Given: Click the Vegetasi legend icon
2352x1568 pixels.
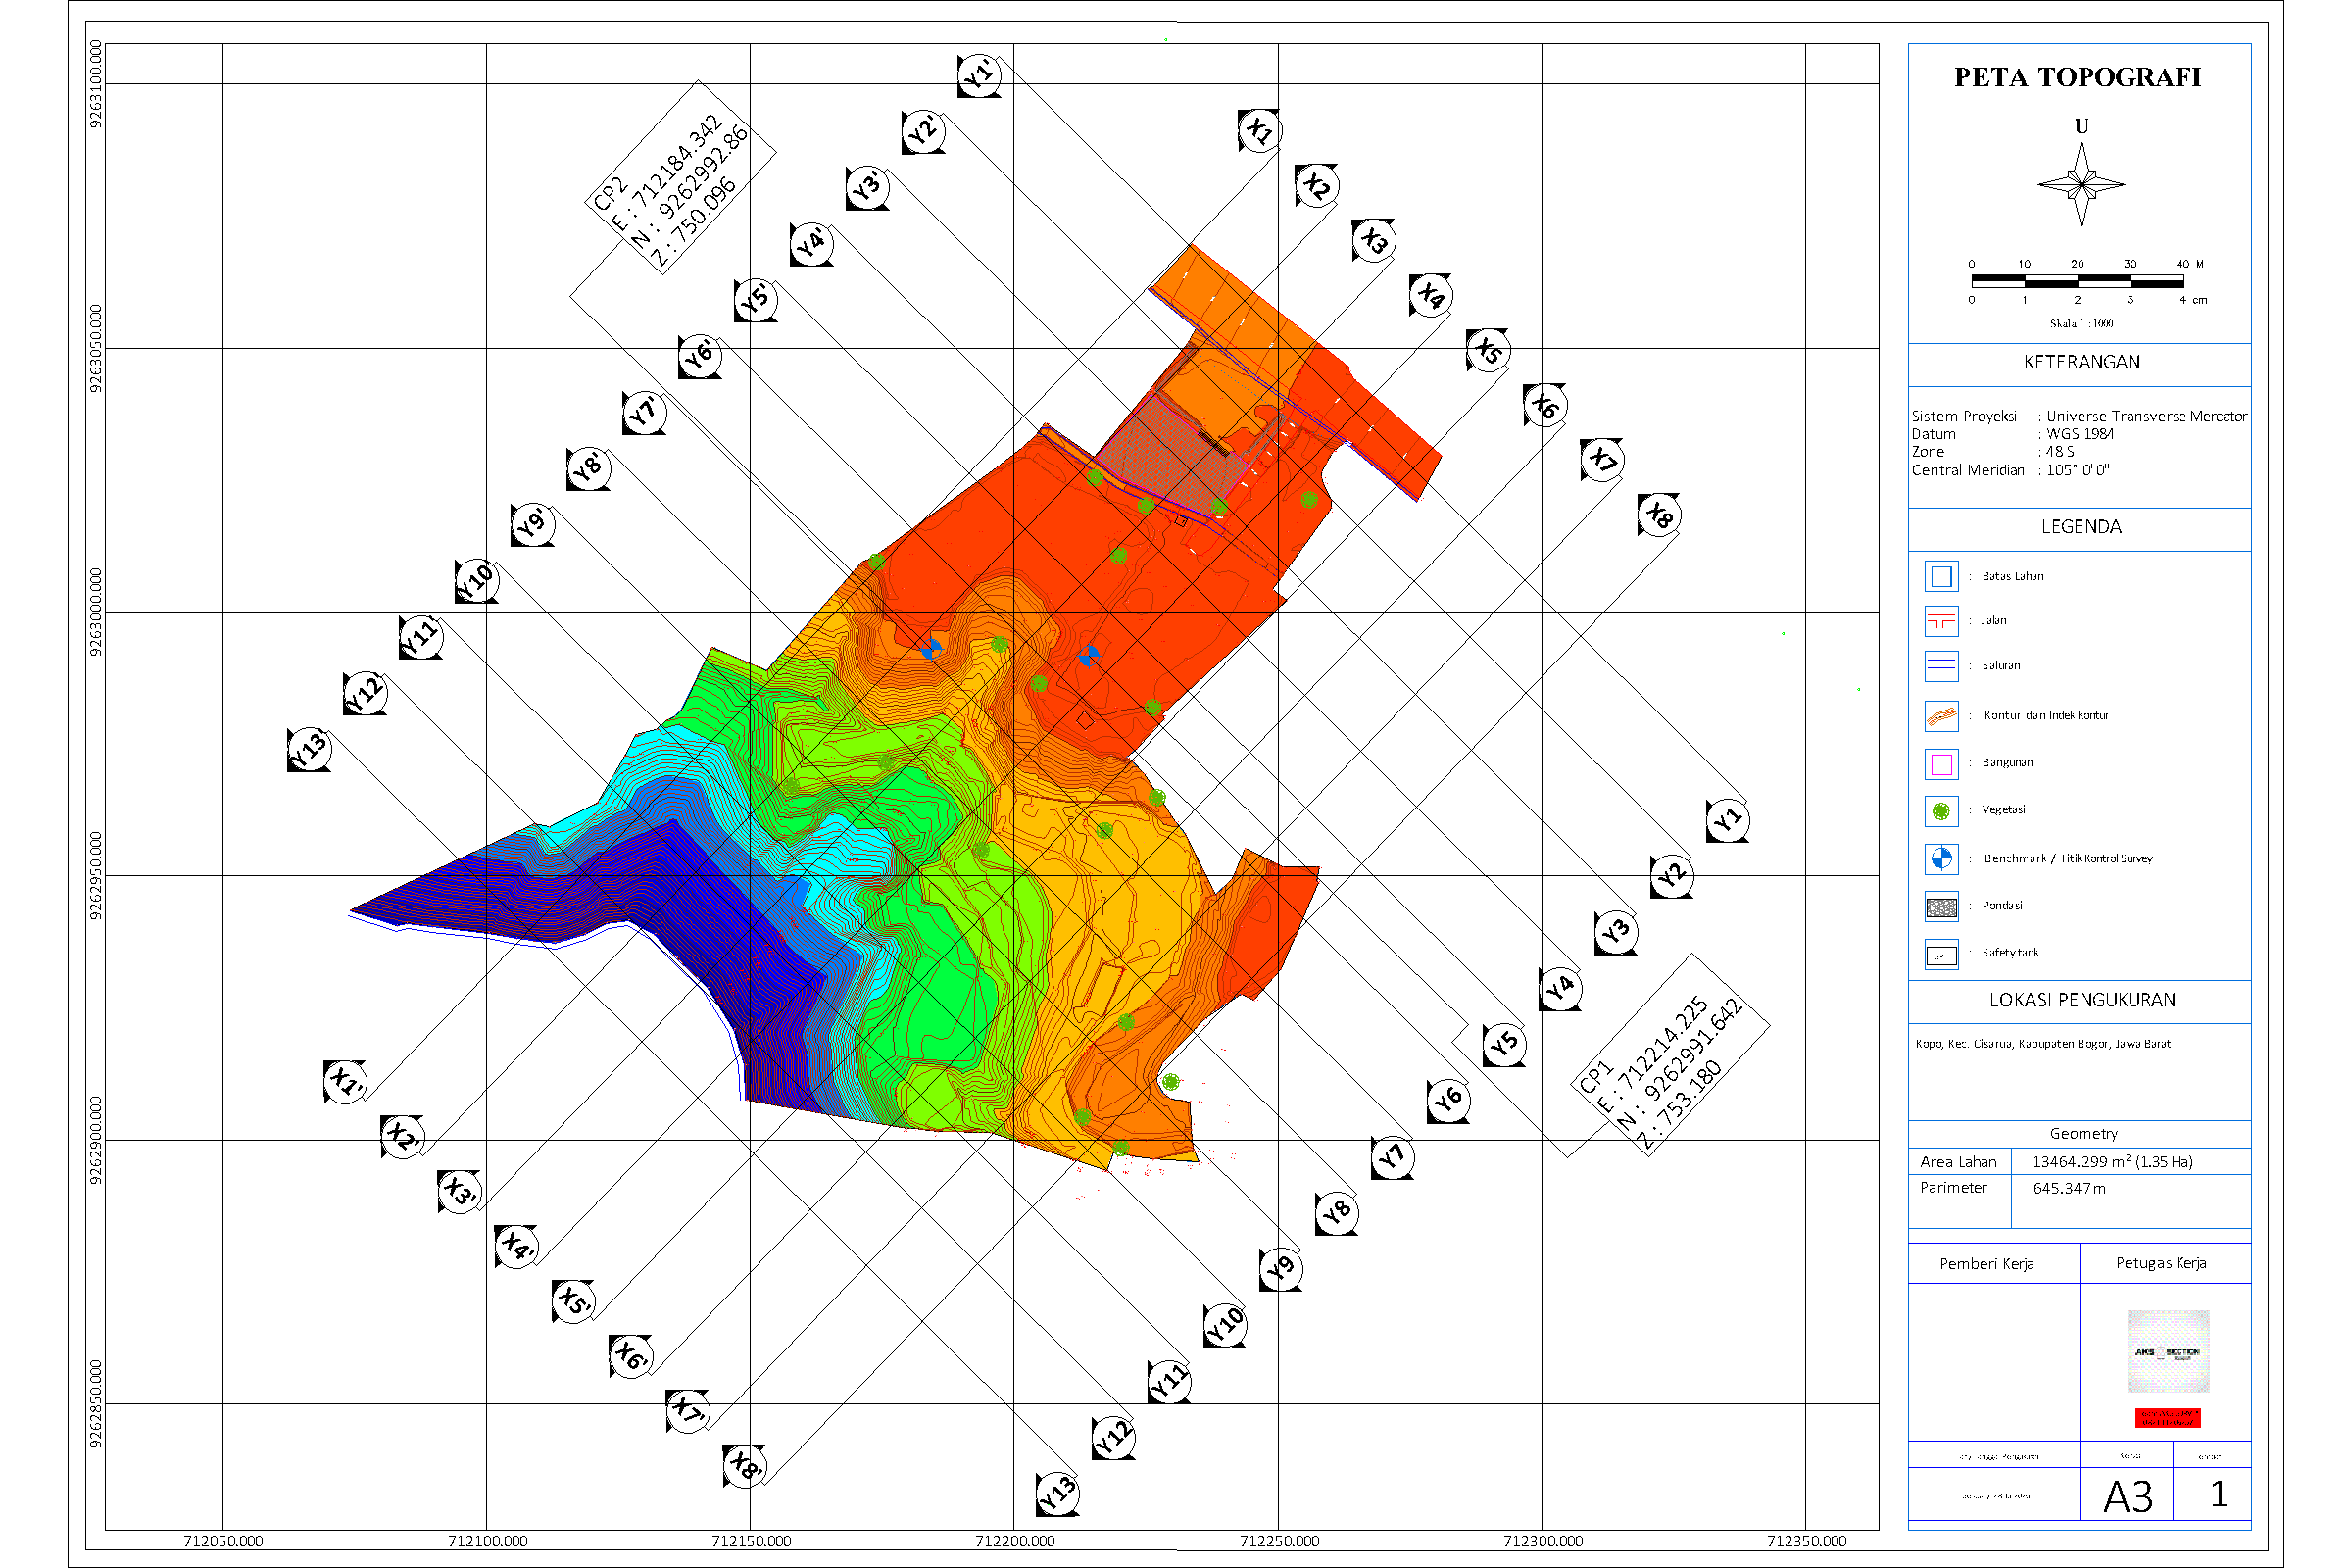Looking at the screenshot, I should coord(1941,811).
